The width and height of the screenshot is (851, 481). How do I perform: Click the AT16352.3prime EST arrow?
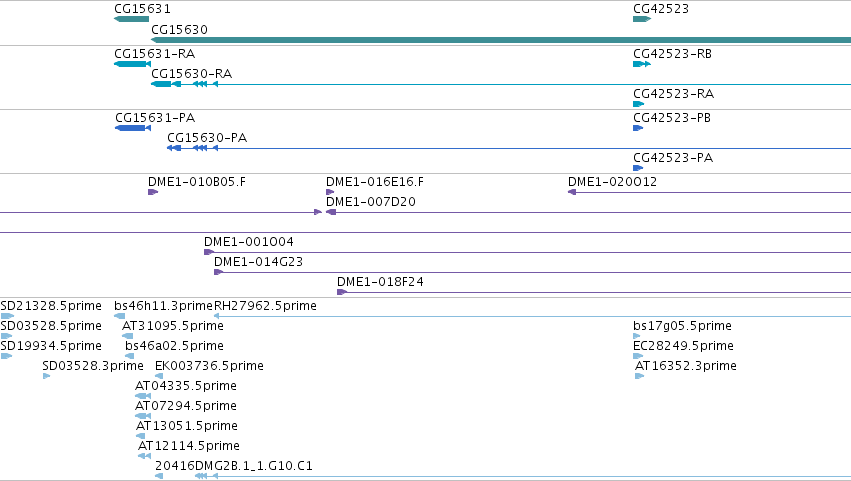click(639, 376)
